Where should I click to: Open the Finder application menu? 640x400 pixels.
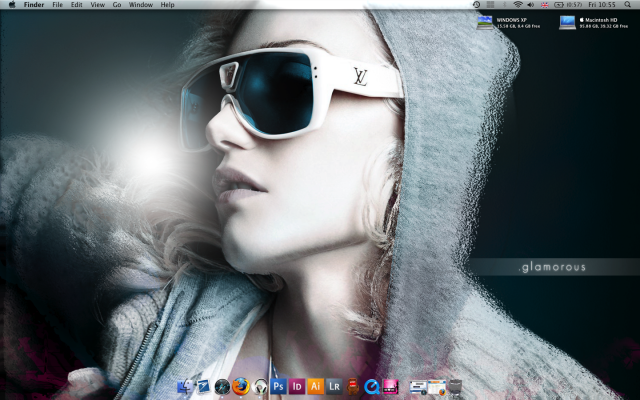[34, 4]
